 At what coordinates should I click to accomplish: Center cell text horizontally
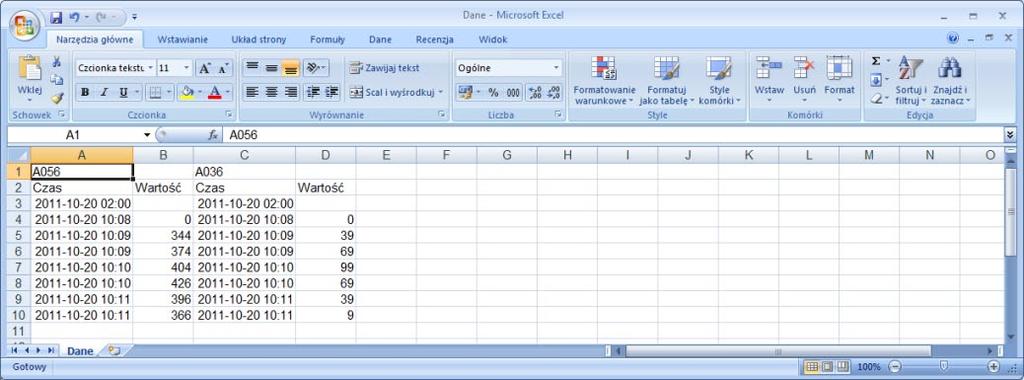click(x=271, y=92)
